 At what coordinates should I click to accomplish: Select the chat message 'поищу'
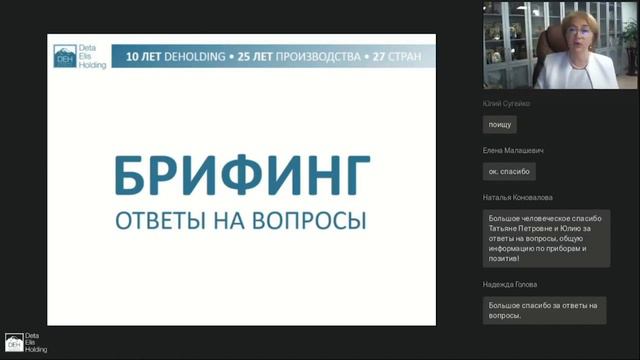[500, 124]
